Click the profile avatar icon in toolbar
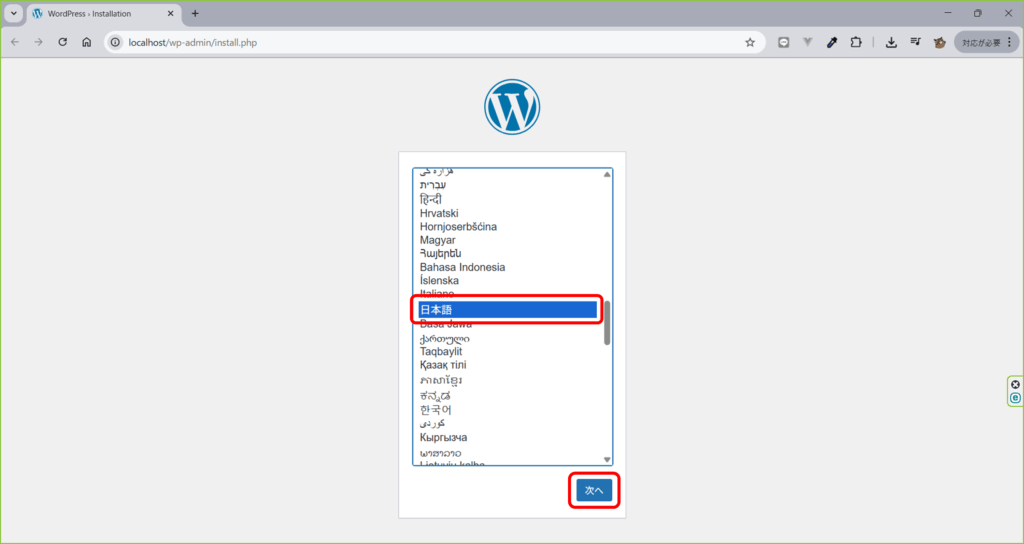This screenshot has width=1024, height=544. tap(940, 42)
